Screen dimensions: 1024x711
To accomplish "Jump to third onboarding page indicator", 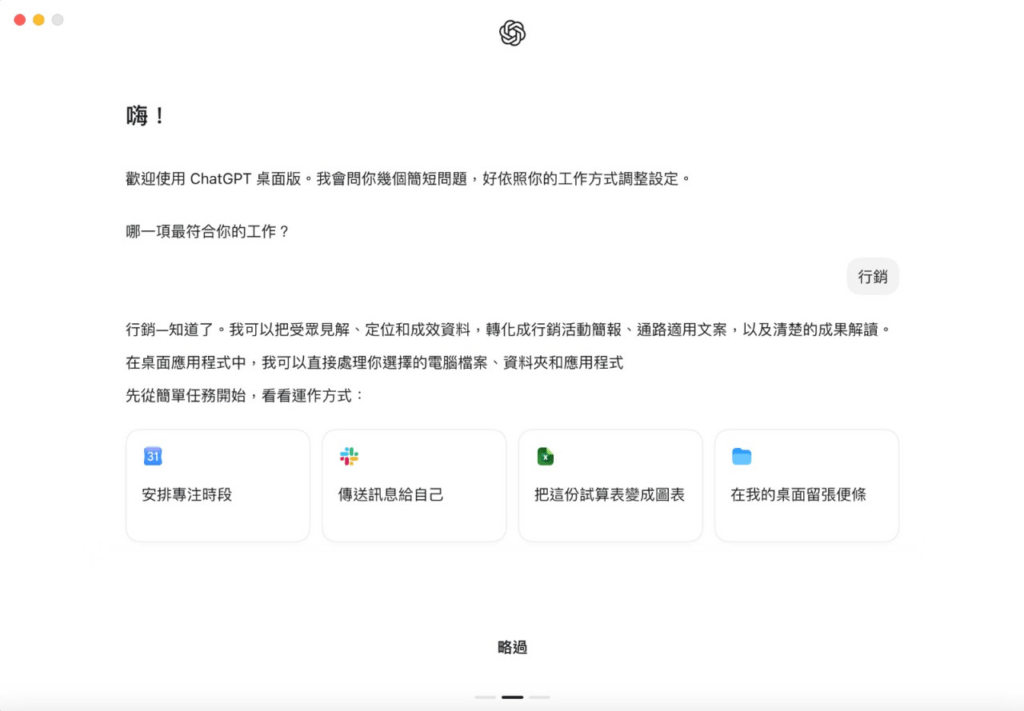I will tap(539, 697).
